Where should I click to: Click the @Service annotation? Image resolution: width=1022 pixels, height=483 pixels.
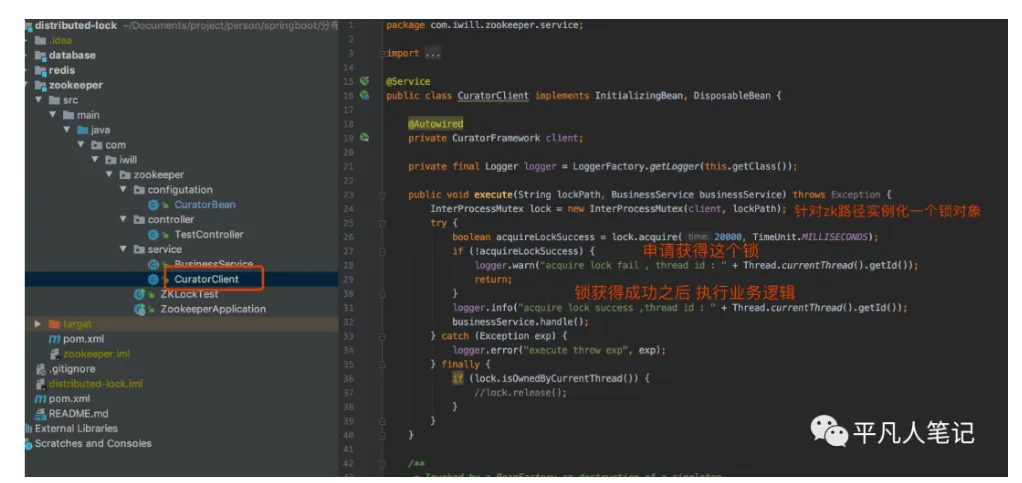click(408, 81)
